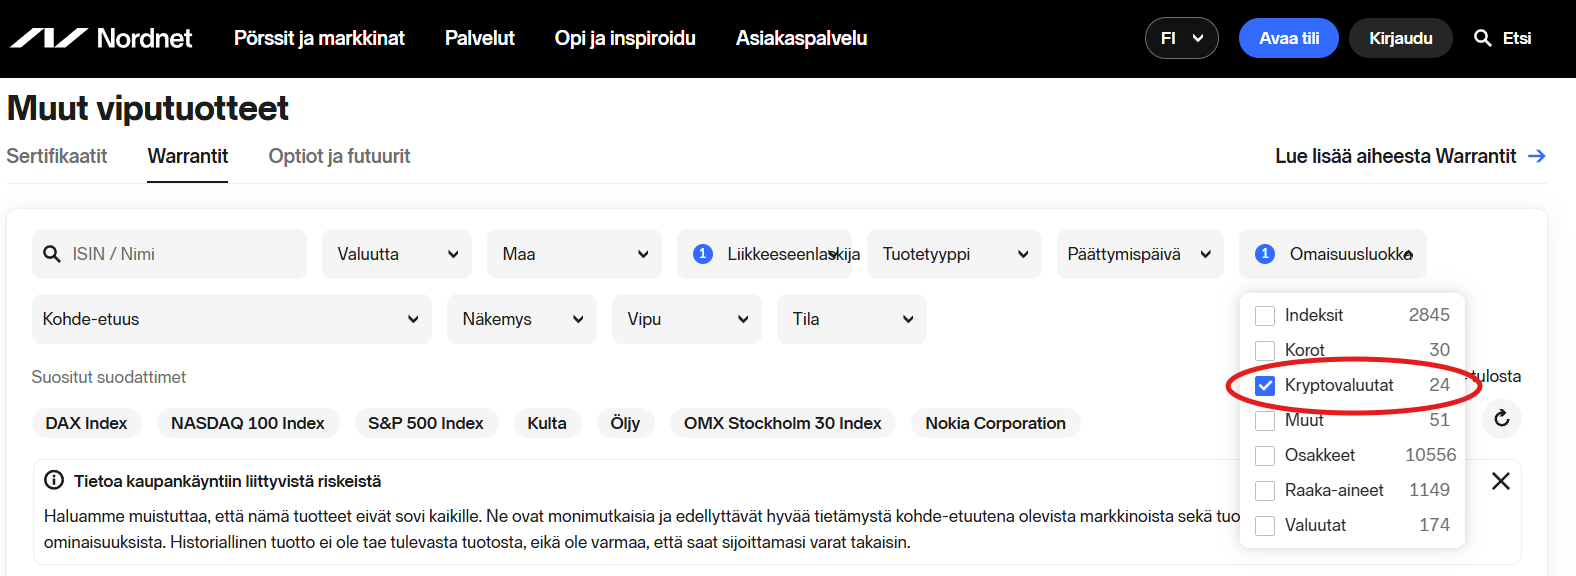The height and width of the screenshot is (576, 1576).
Task: Check the Raaka-aineet checkbox
Action: coord(1265,491)
